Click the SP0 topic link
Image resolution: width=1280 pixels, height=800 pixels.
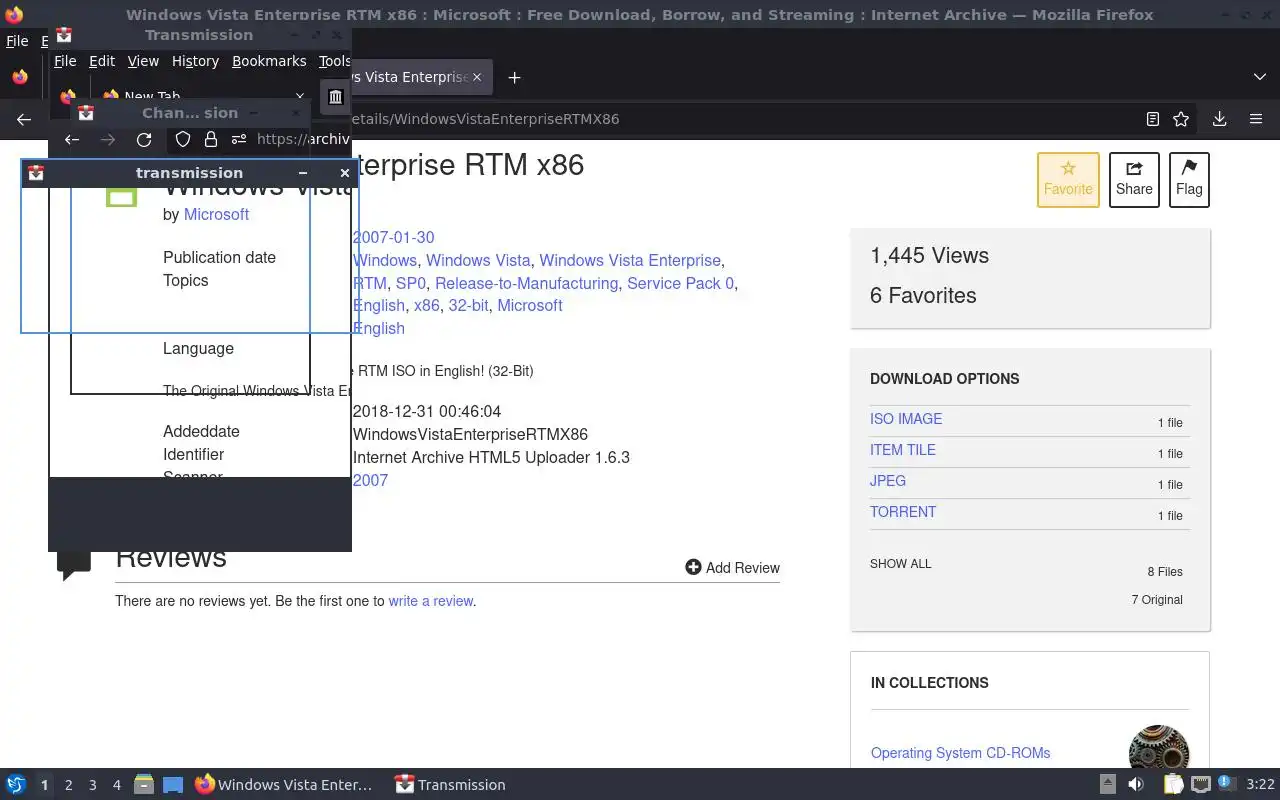click(x=411, y=283)
